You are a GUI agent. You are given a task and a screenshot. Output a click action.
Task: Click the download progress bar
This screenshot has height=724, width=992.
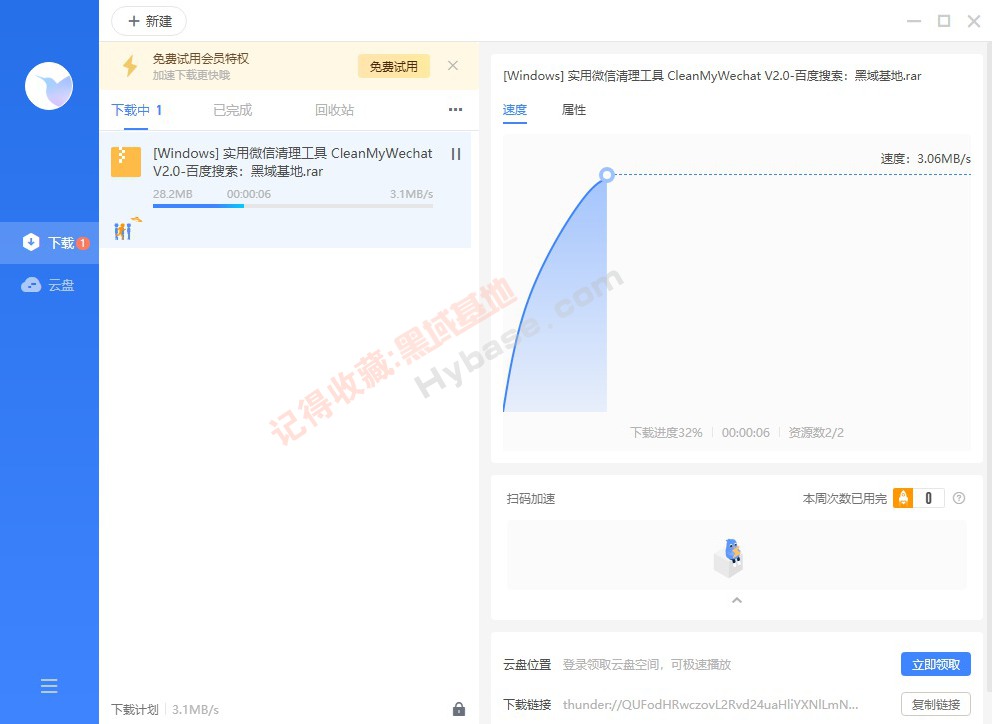click(293, 206)
